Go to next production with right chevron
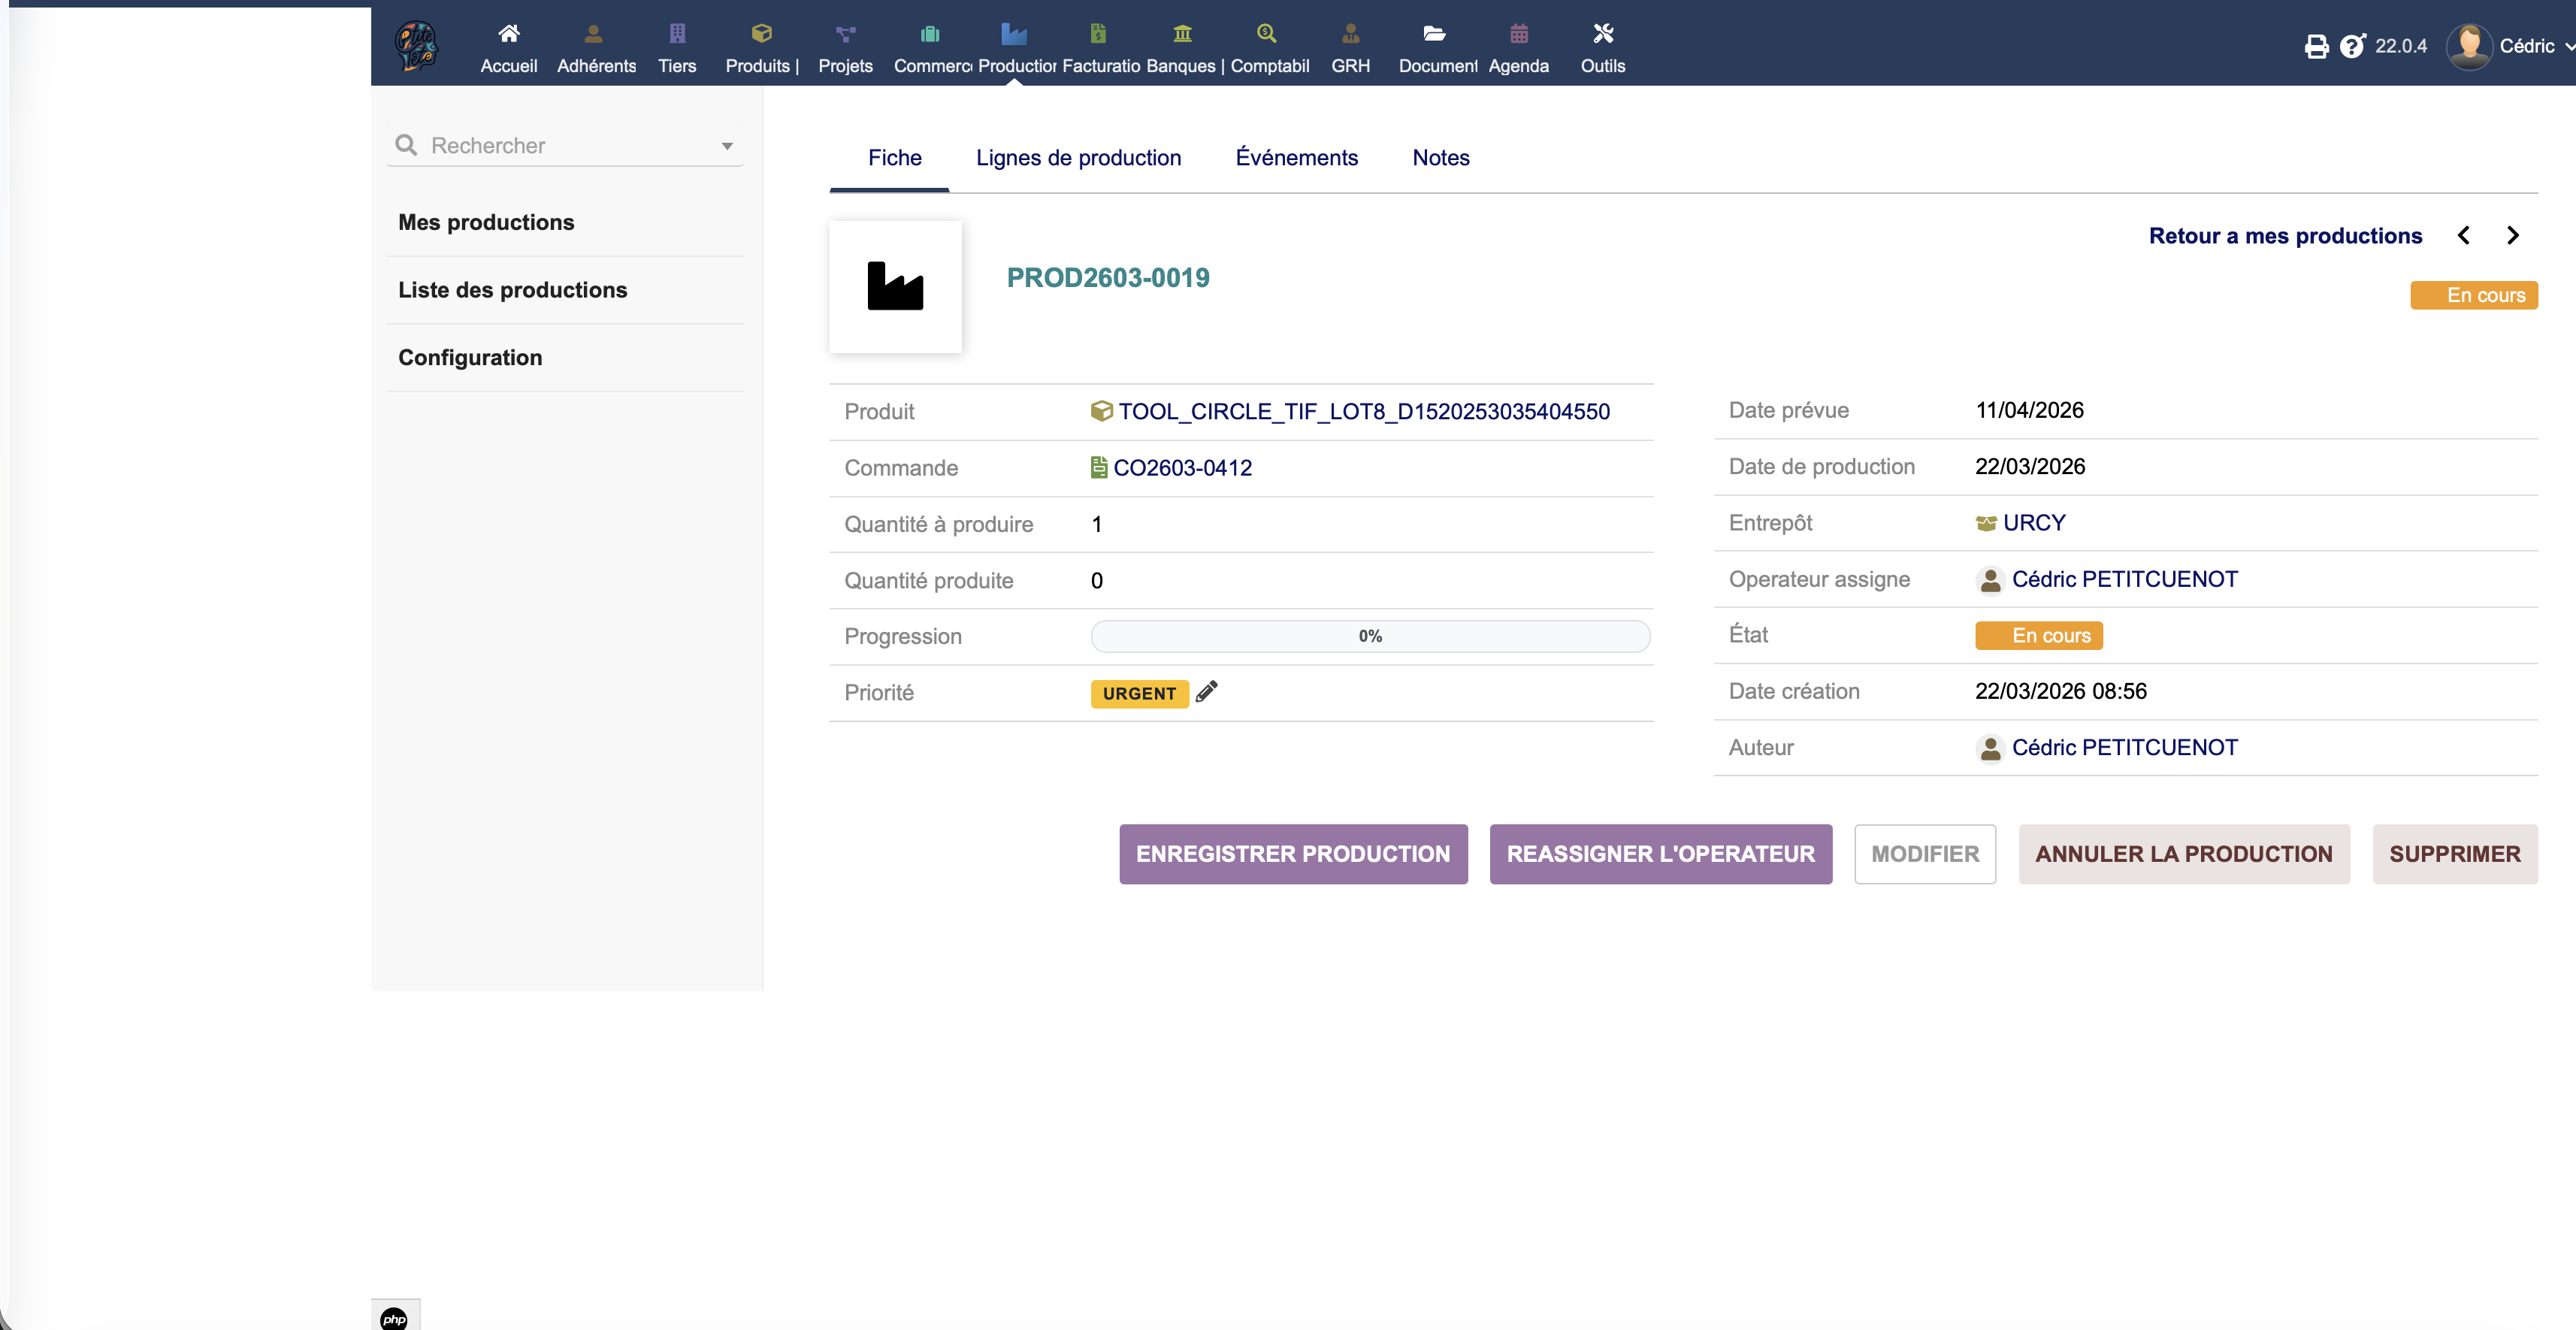The image size is (2576, 1330). click(x=2513, y=236)
